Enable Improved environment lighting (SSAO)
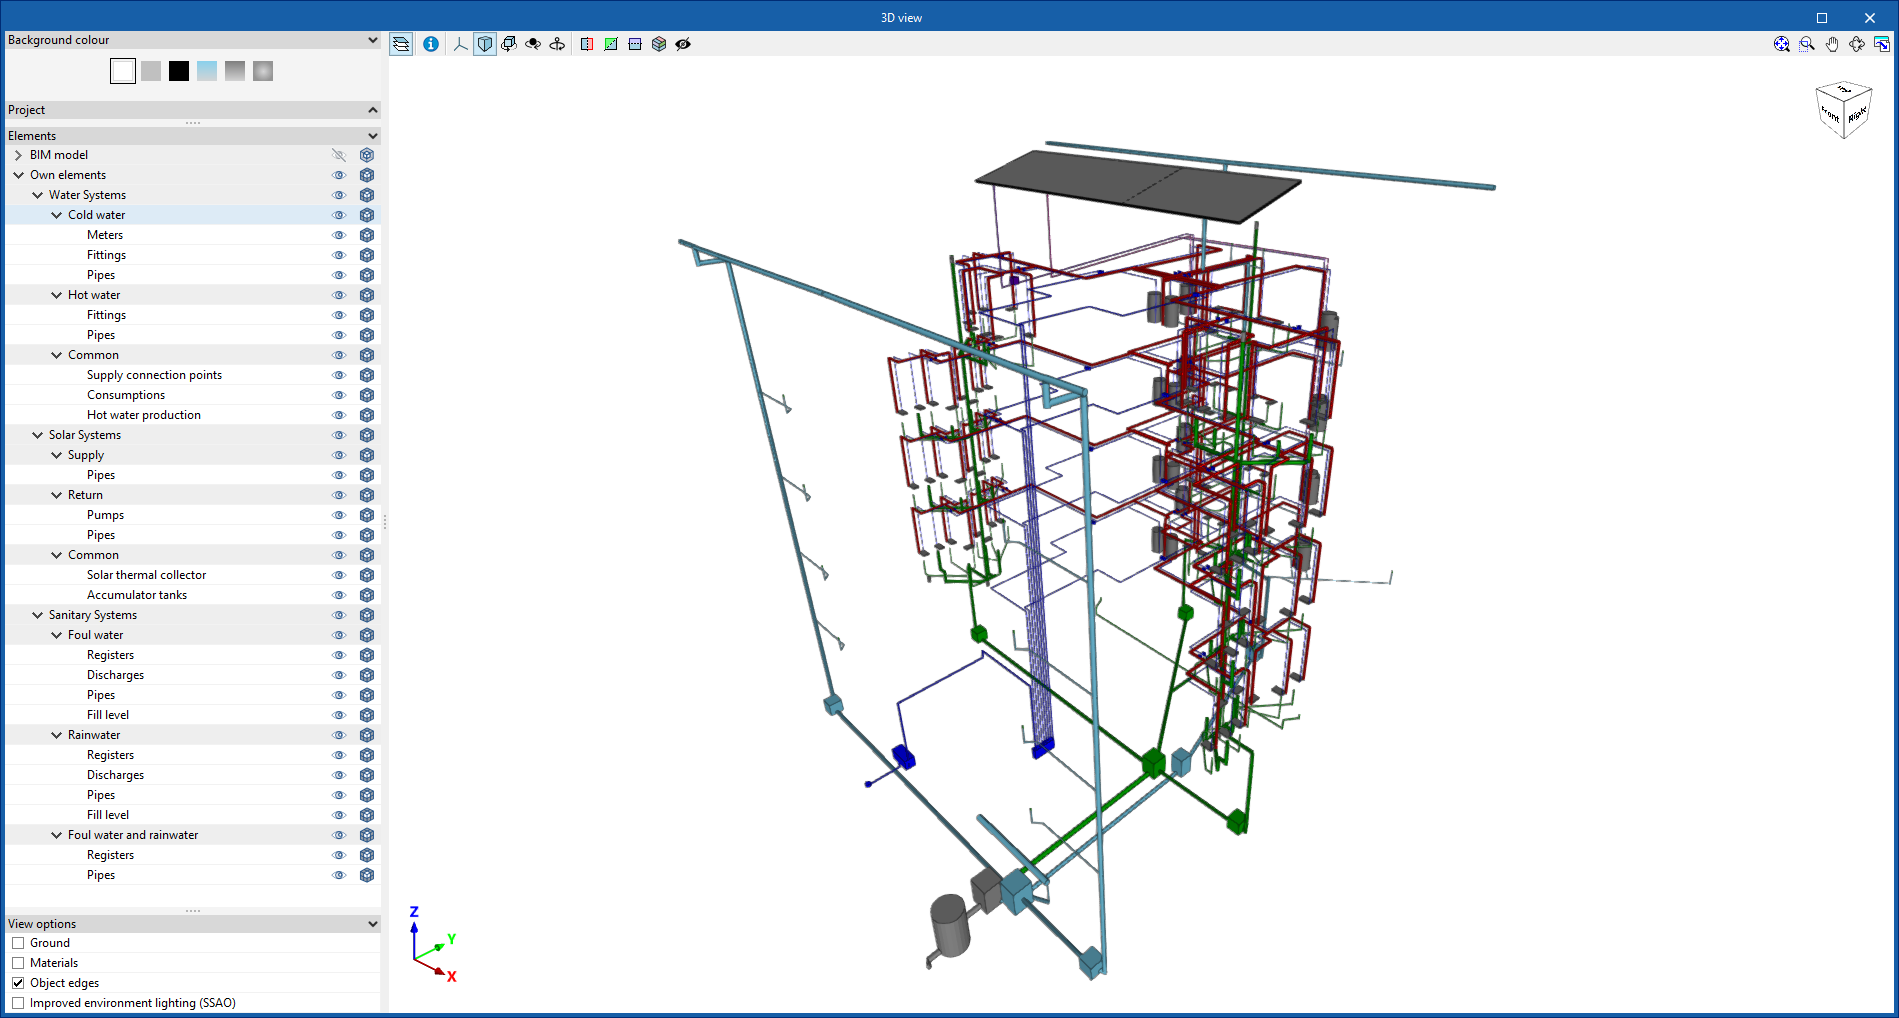Screen dimensions: 1899x1018 point(18,1002)
